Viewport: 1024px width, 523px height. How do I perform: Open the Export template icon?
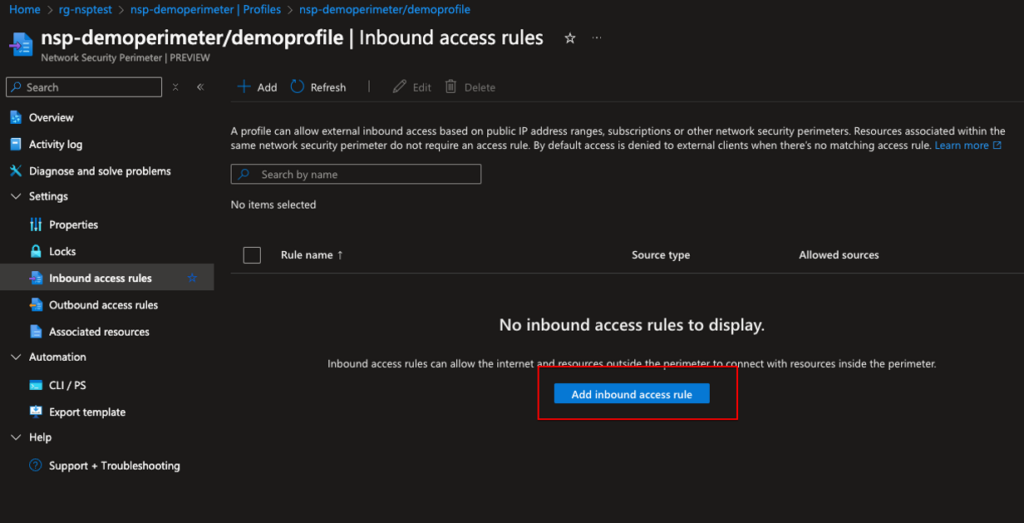(36, 412)
